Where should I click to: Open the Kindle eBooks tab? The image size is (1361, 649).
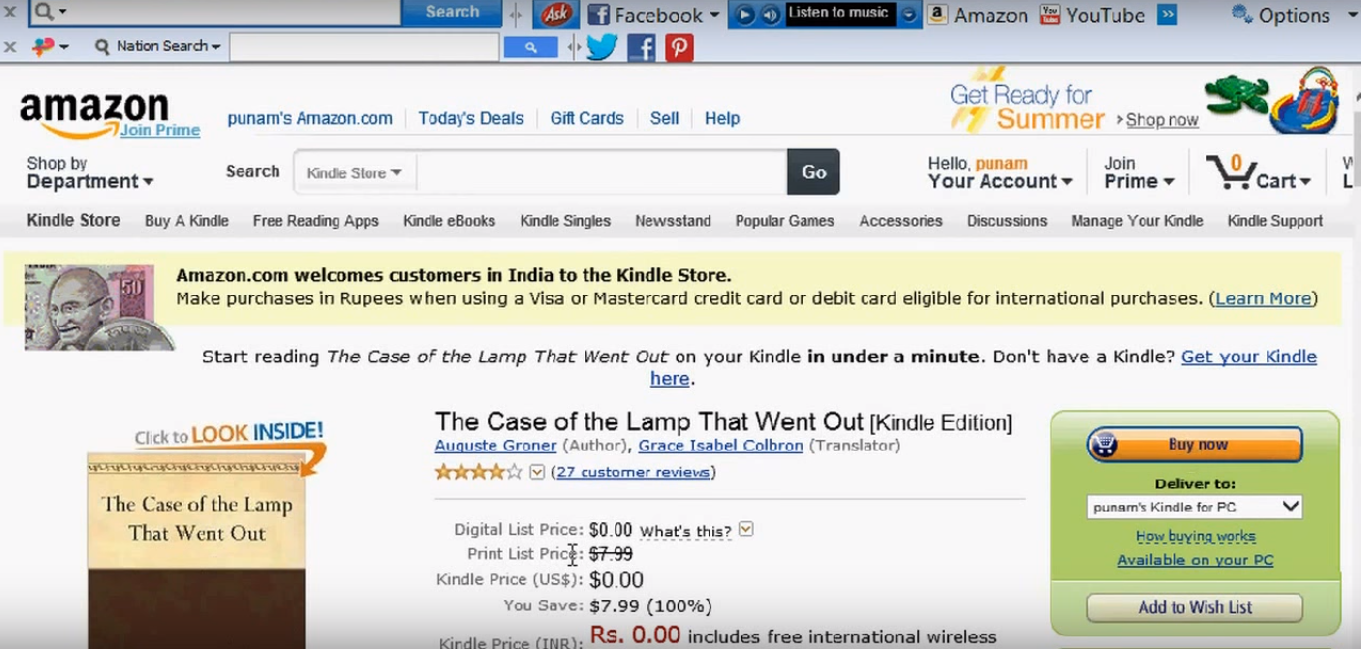[x=449, y=221]
